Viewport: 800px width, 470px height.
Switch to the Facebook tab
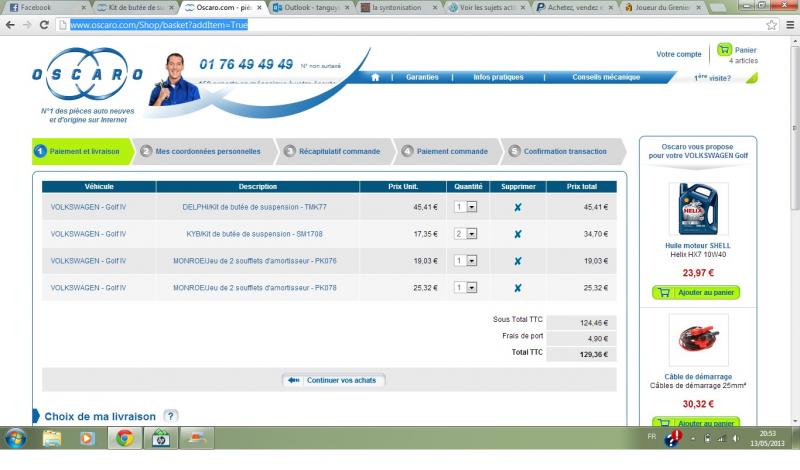[45, 8]
